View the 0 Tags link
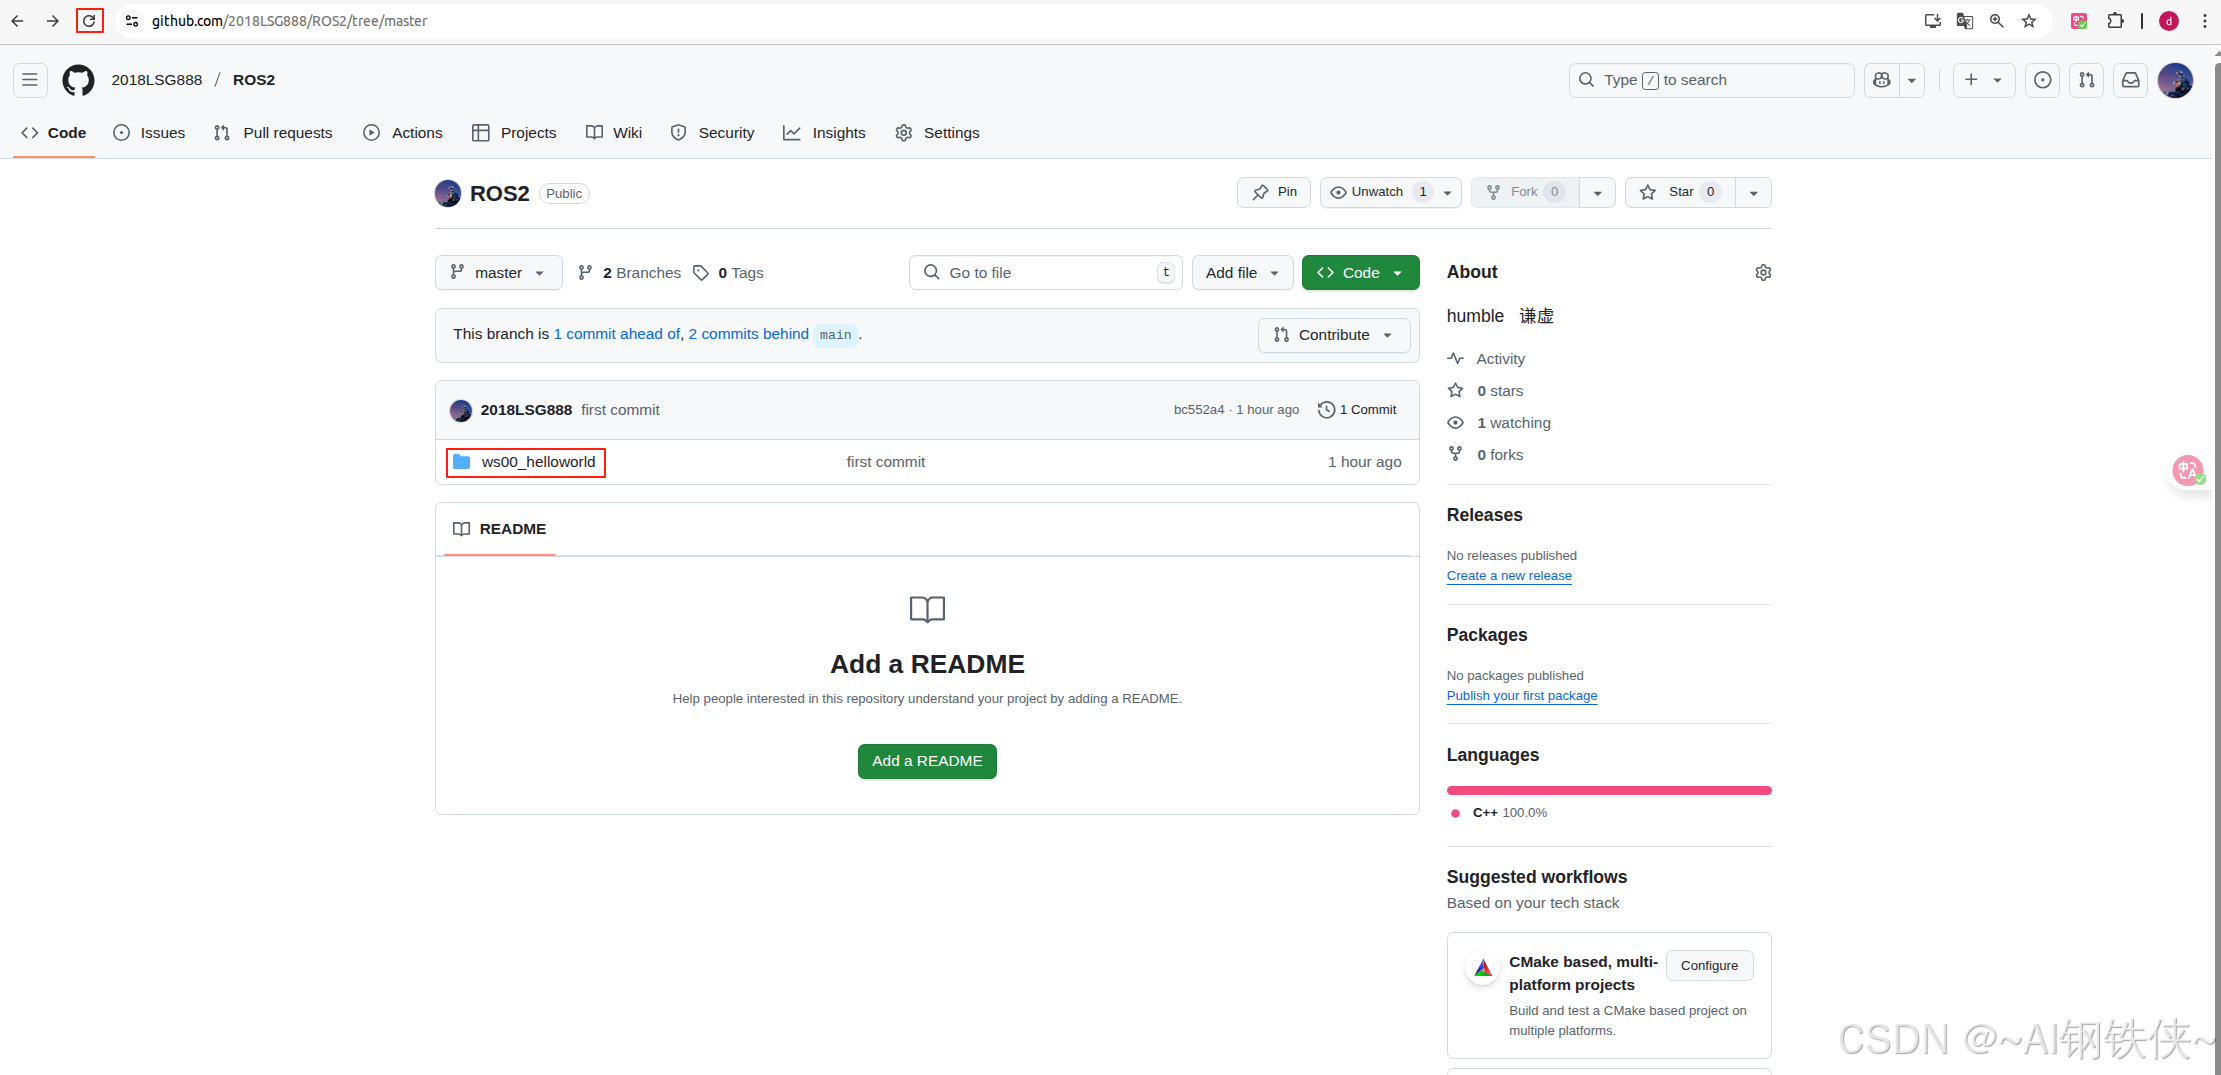Screen dimensions: 2221x1075 click(728, 273)
